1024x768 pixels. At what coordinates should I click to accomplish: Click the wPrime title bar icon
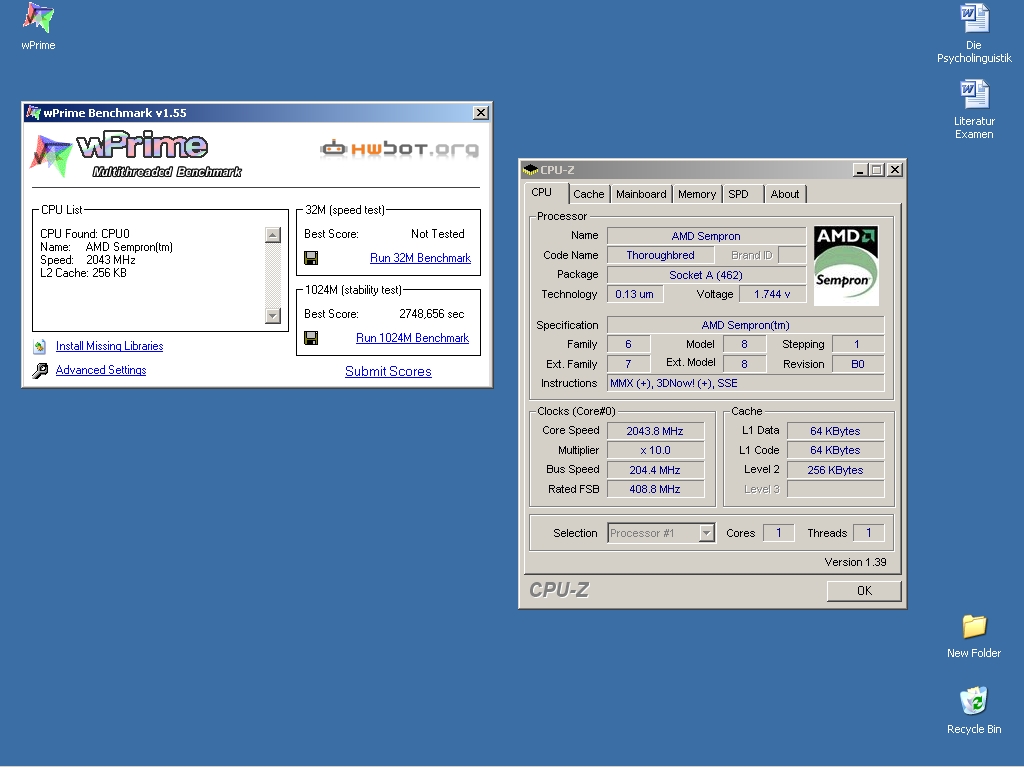[33, 112]
